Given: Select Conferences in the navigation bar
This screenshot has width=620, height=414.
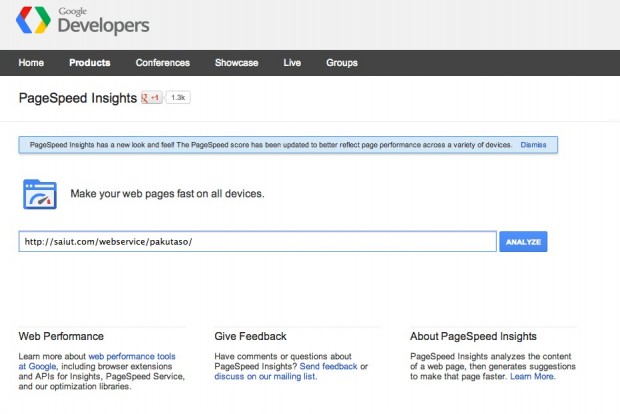Looking at the screenshot, I should click(x=162, y=63).
